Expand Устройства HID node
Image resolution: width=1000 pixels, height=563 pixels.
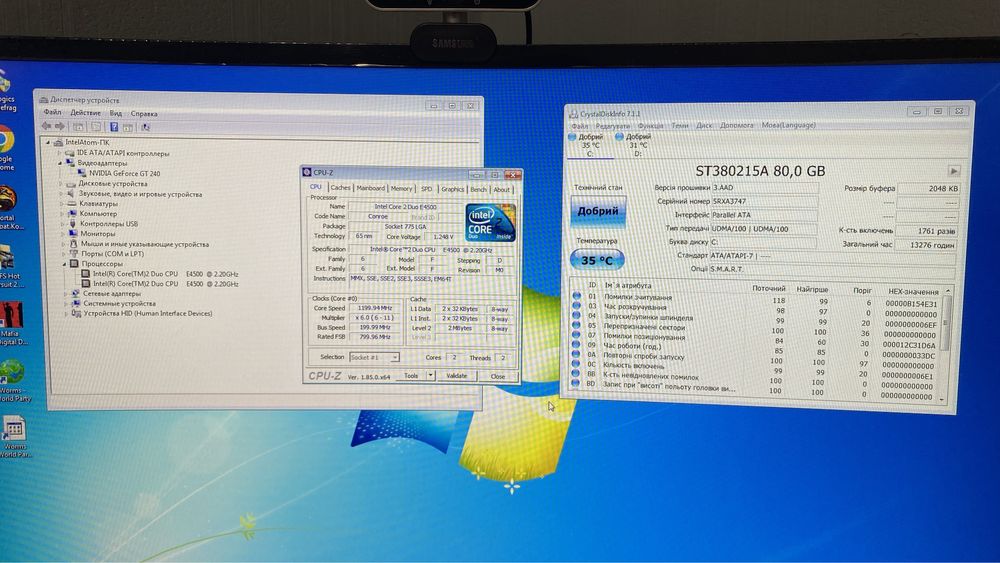66,314
